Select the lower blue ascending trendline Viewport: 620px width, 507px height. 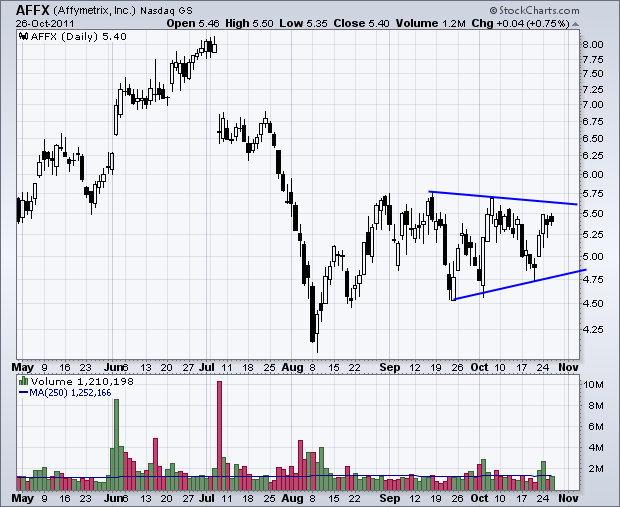click(519, 284)
